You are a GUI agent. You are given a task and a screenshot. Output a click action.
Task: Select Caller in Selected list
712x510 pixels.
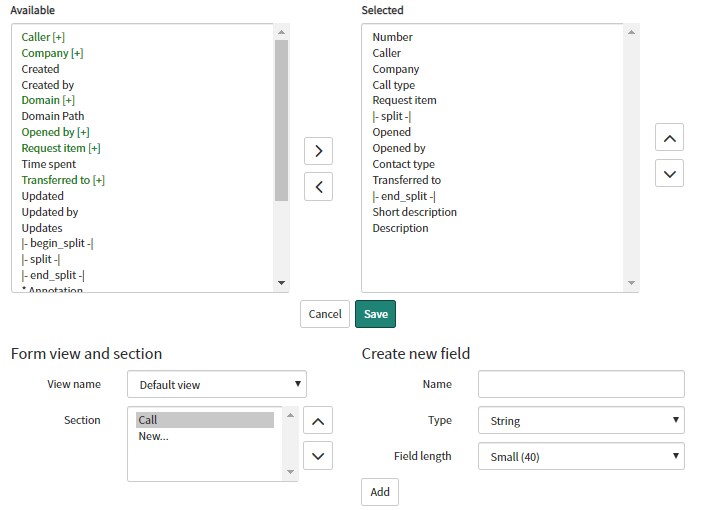[x=387, y=53]
